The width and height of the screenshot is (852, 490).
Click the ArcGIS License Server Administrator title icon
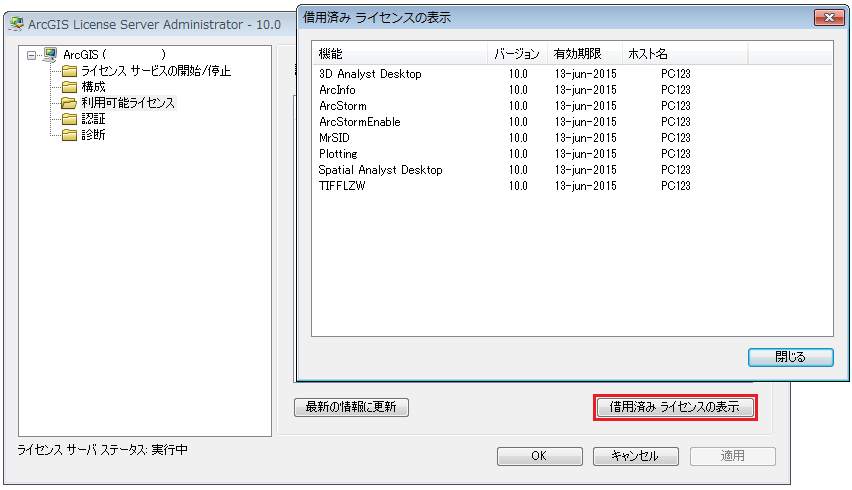click(17, 24)
